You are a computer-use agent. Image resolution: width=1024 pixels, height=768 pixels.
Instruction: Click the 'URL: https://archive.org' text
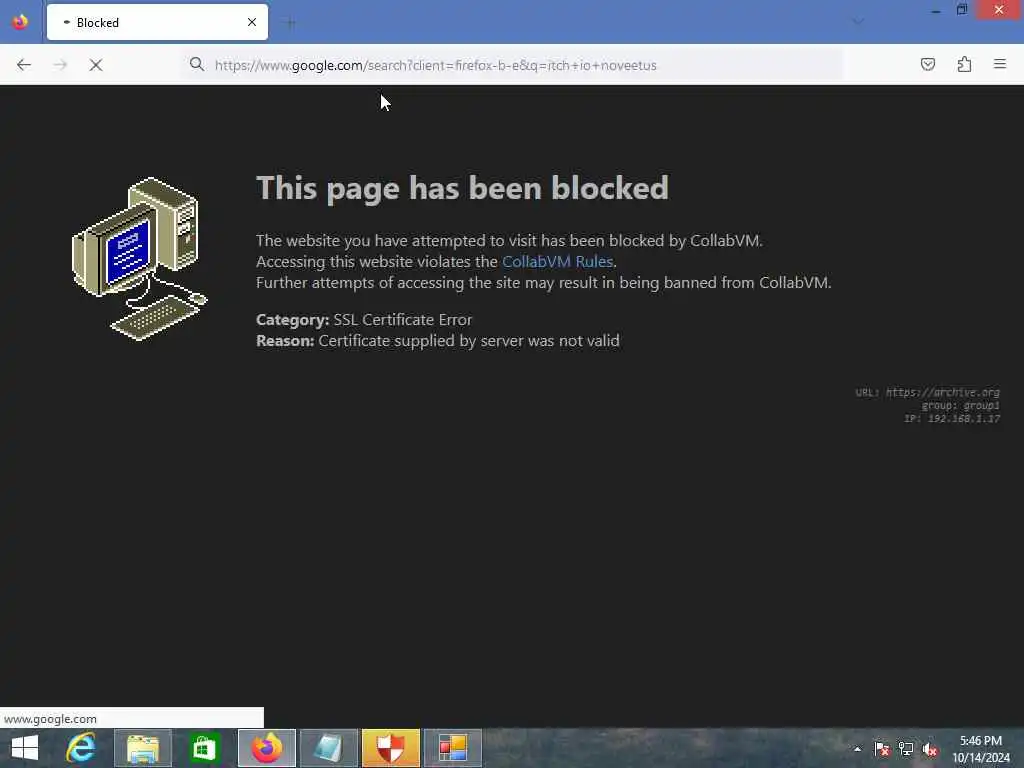[x=927, y=392]
